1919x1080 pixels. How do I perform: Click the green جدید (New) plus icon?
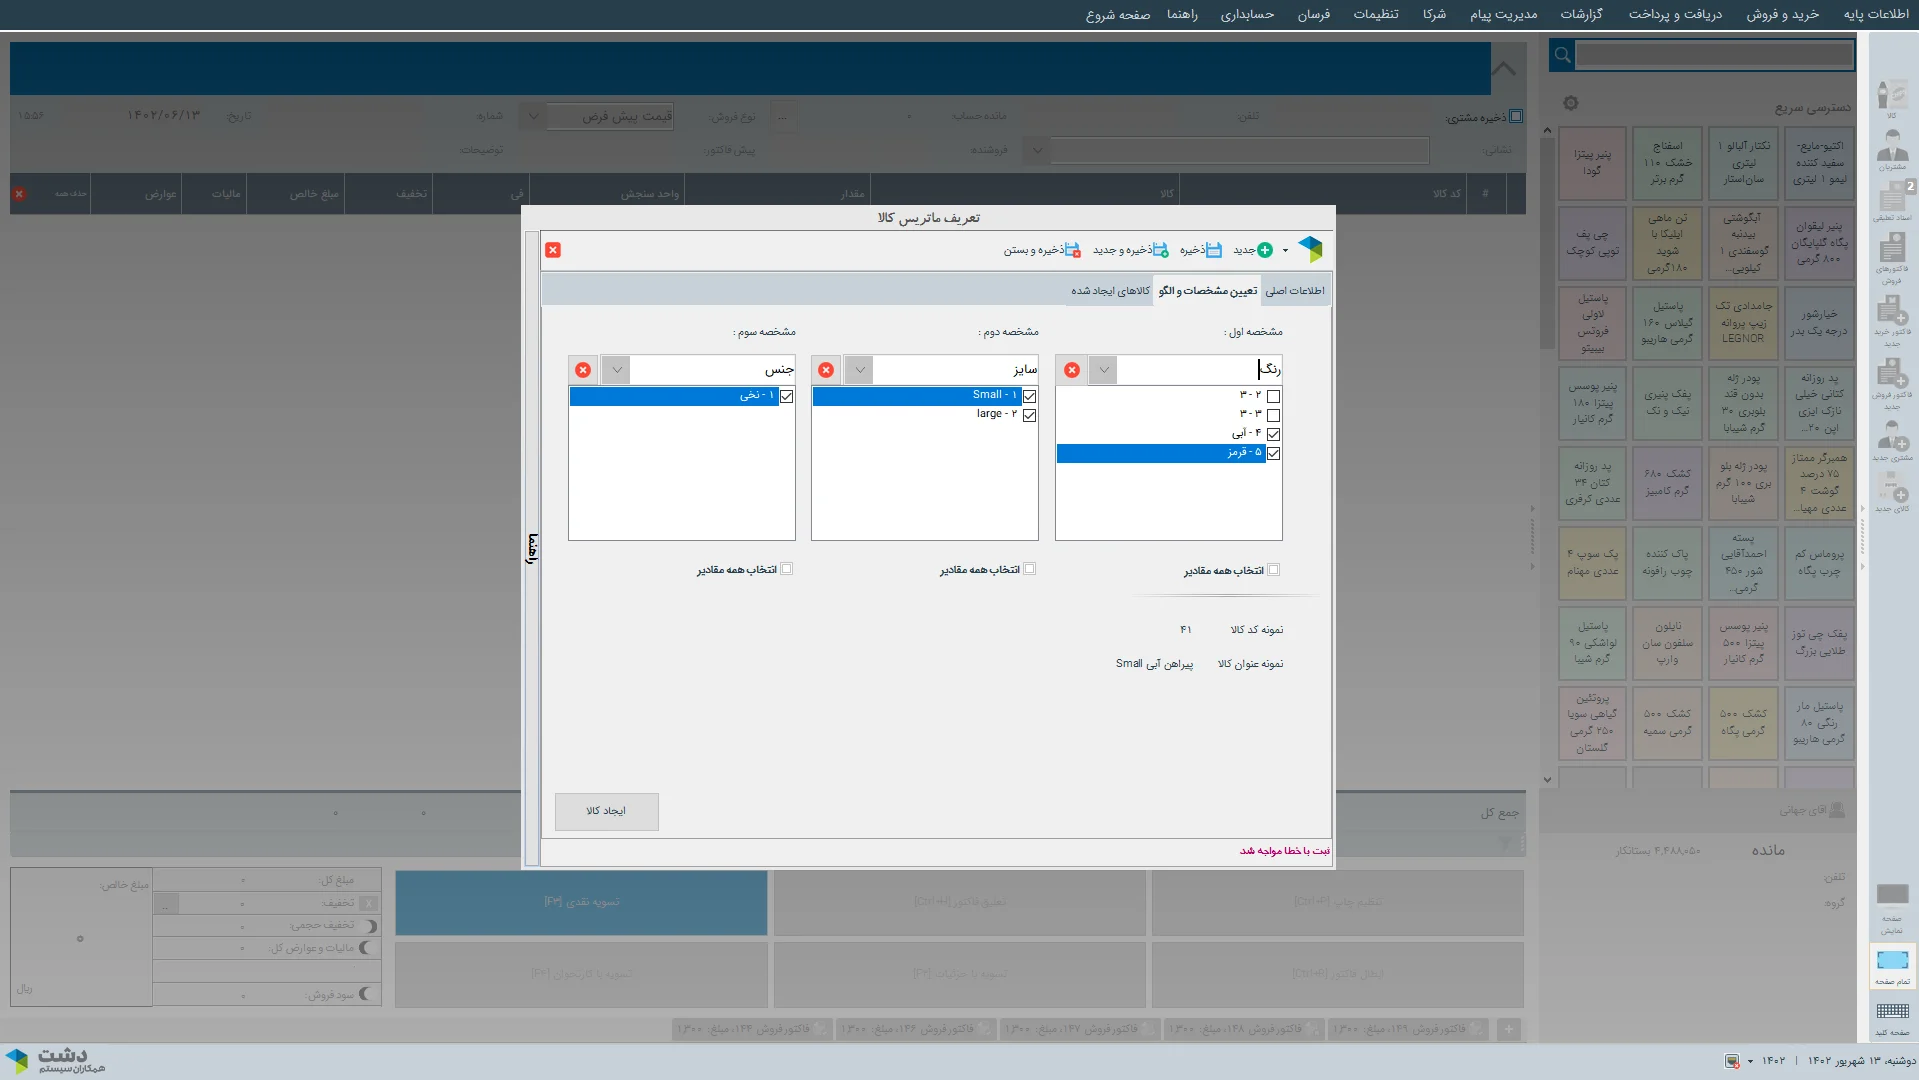click(1264, 250)
